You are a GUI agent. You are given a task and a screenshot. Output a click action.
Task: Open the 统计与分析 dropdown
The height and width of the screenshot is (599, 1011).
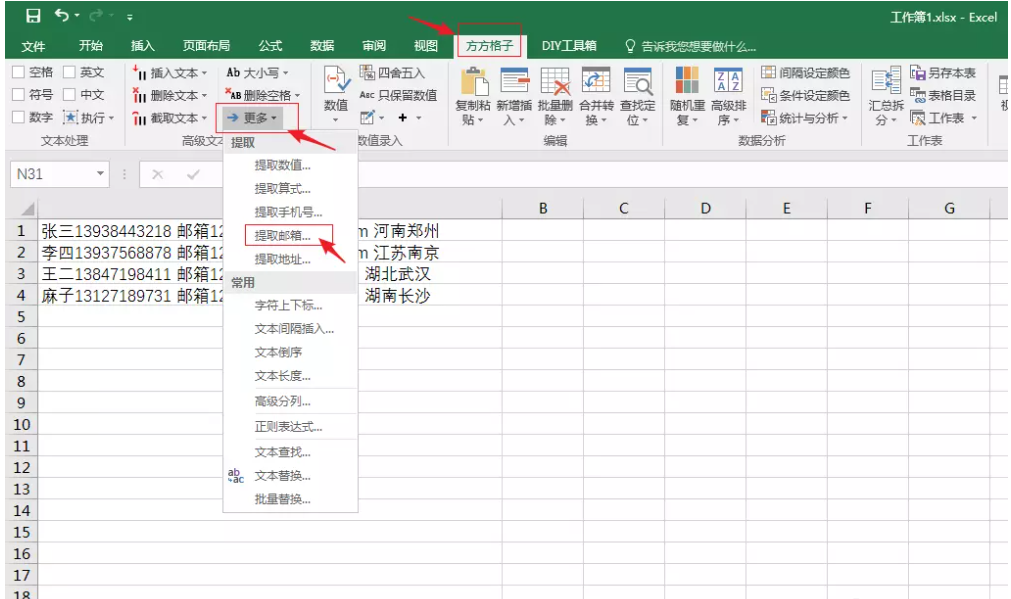click(x=805, y=118)
